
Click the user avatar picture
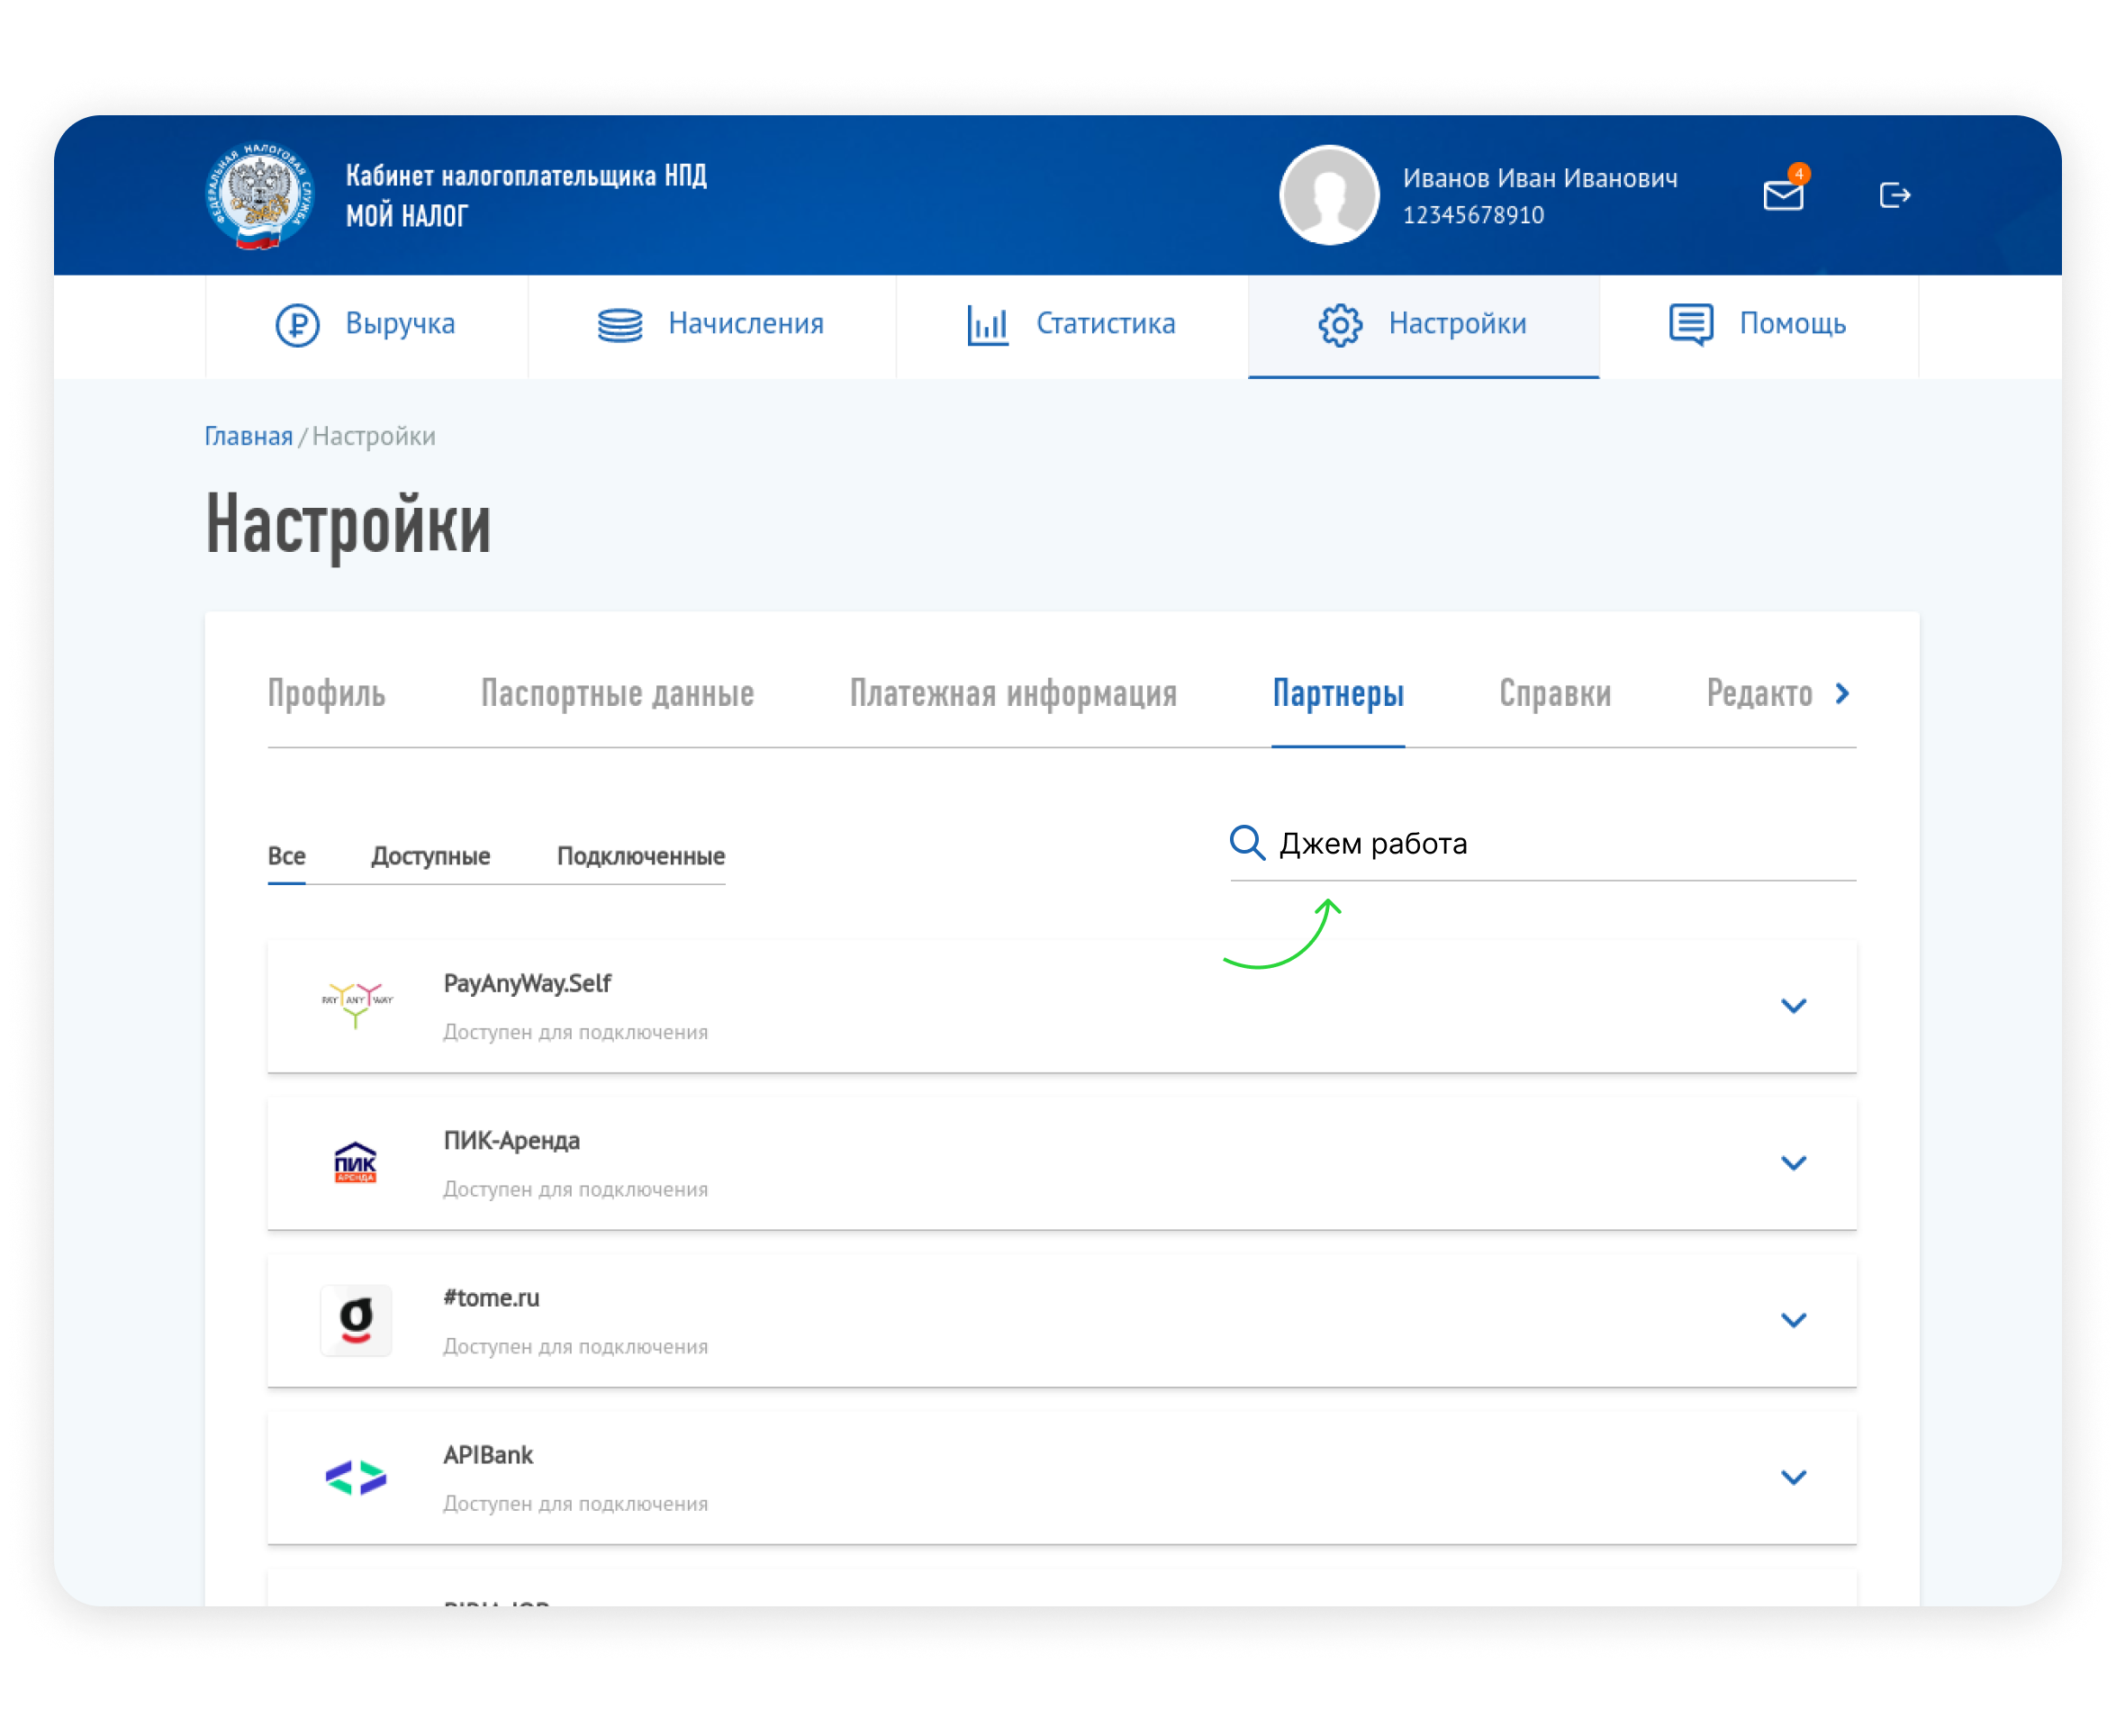(x=1328, y=196)
